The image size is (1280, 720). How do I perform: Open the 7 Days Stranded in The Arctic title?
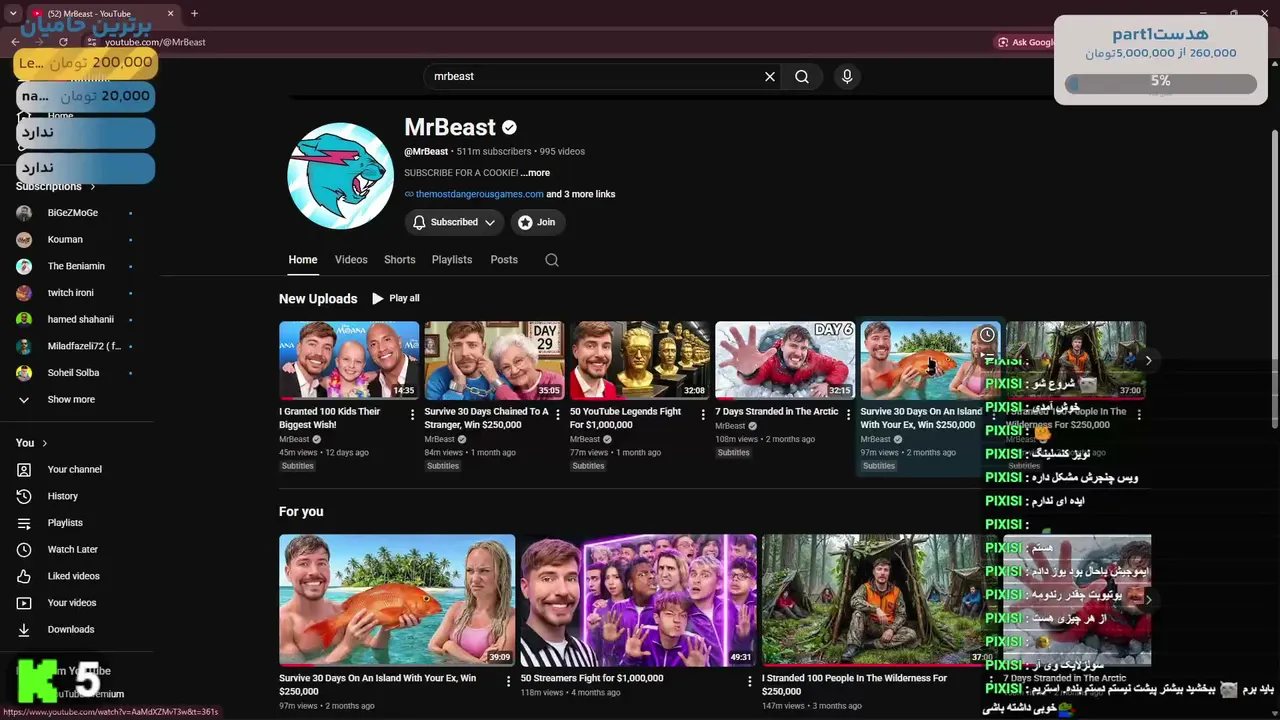[x=777, y=412]
